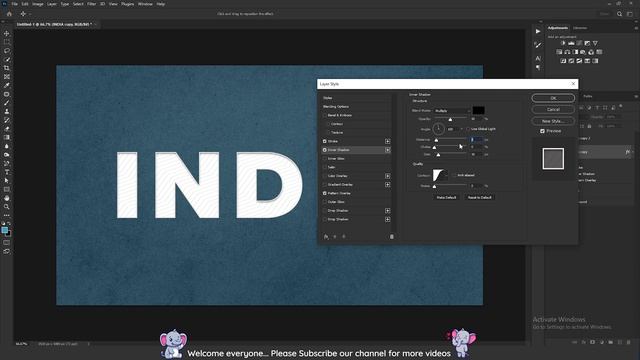The height and width of the screenshot is (360, 640).
Task: Open the Adjustments panel flyout menu
Action: point(636,28)
